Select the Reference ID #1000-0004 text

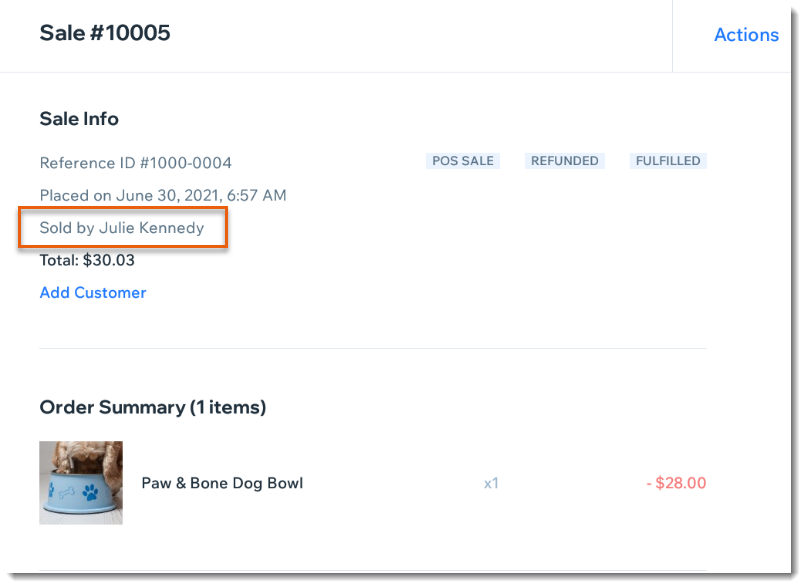coord(136,163)
